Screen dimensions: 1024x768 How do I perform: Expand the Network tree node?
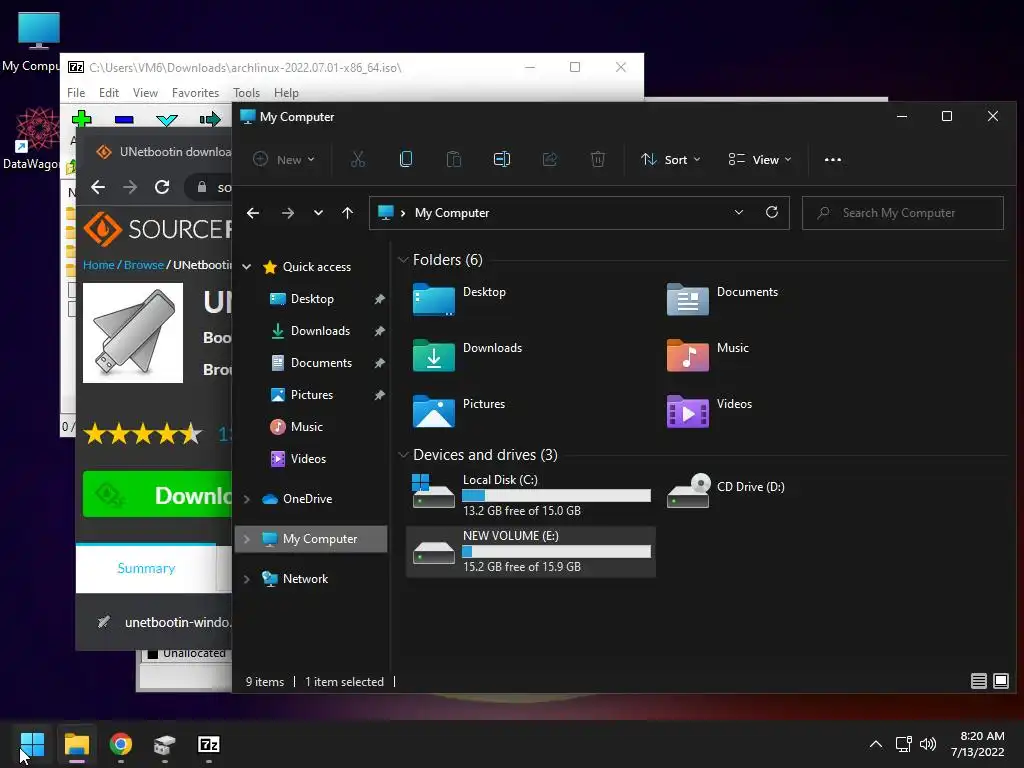click(247, 579)
